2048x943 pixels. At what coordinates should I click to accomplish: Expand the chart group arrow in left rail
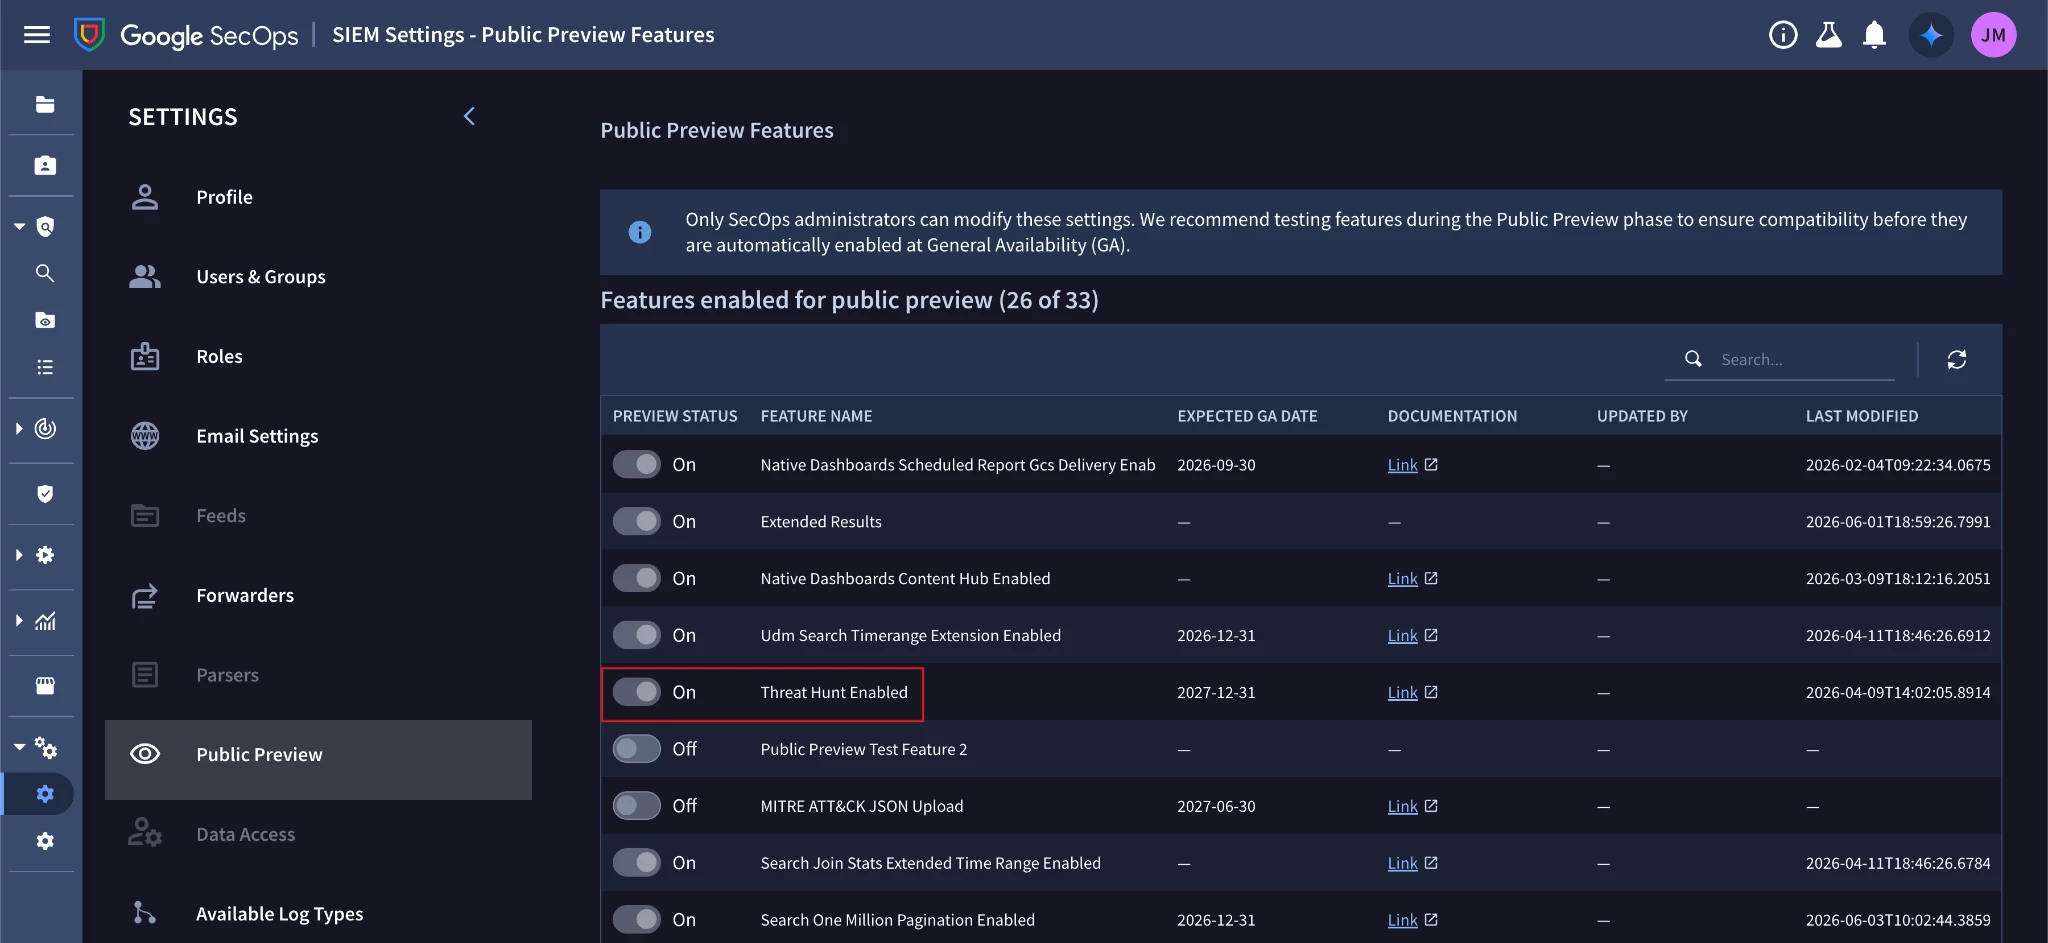pos(19,621)
